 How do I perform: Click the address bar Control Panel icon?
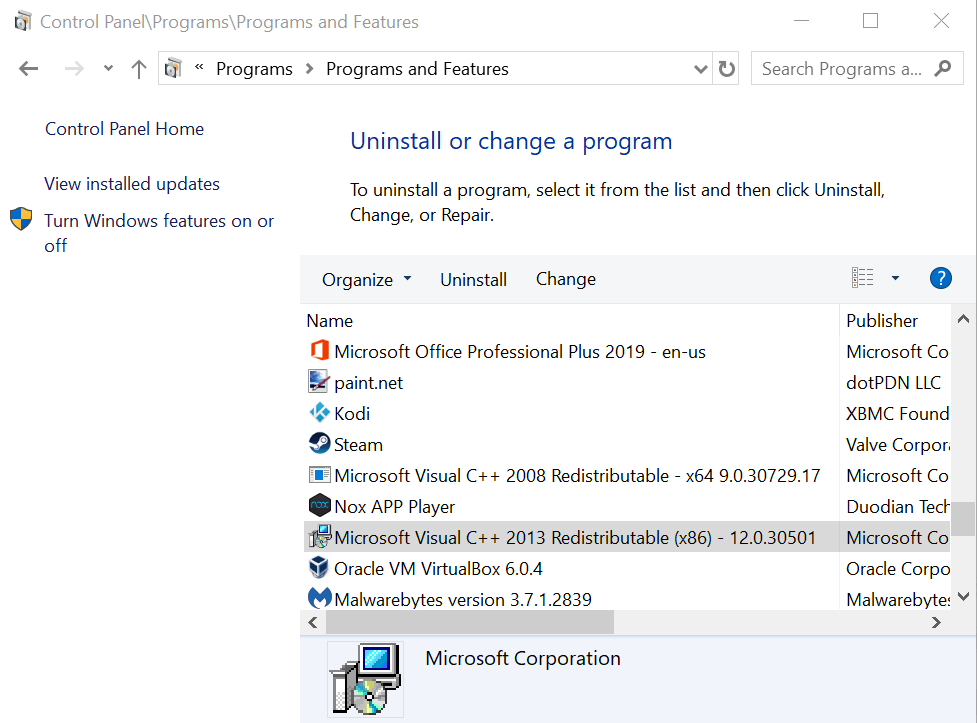click(x=174, y=68)
